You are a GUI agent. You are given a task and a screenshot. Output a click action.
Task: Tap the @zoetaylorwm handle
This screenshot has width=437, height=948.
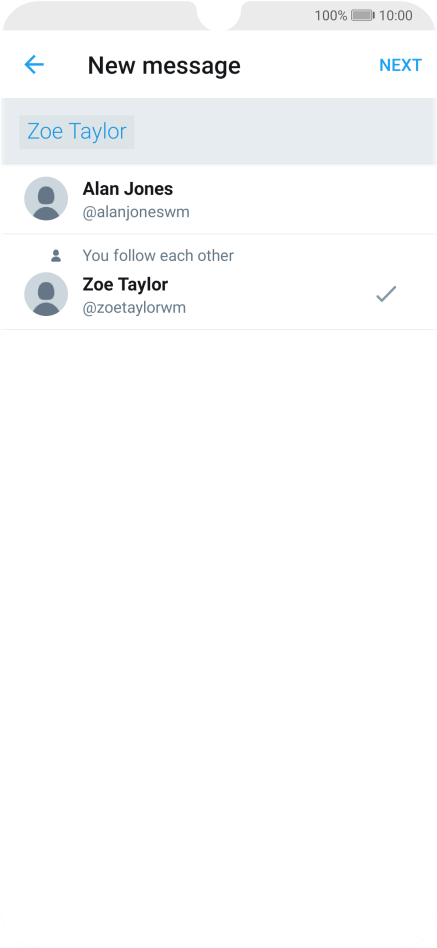(134, 308)
